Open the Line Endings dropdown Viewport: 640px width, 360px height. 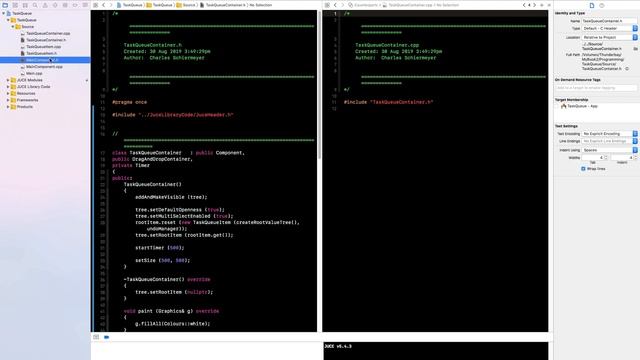[x=609, y=141]
